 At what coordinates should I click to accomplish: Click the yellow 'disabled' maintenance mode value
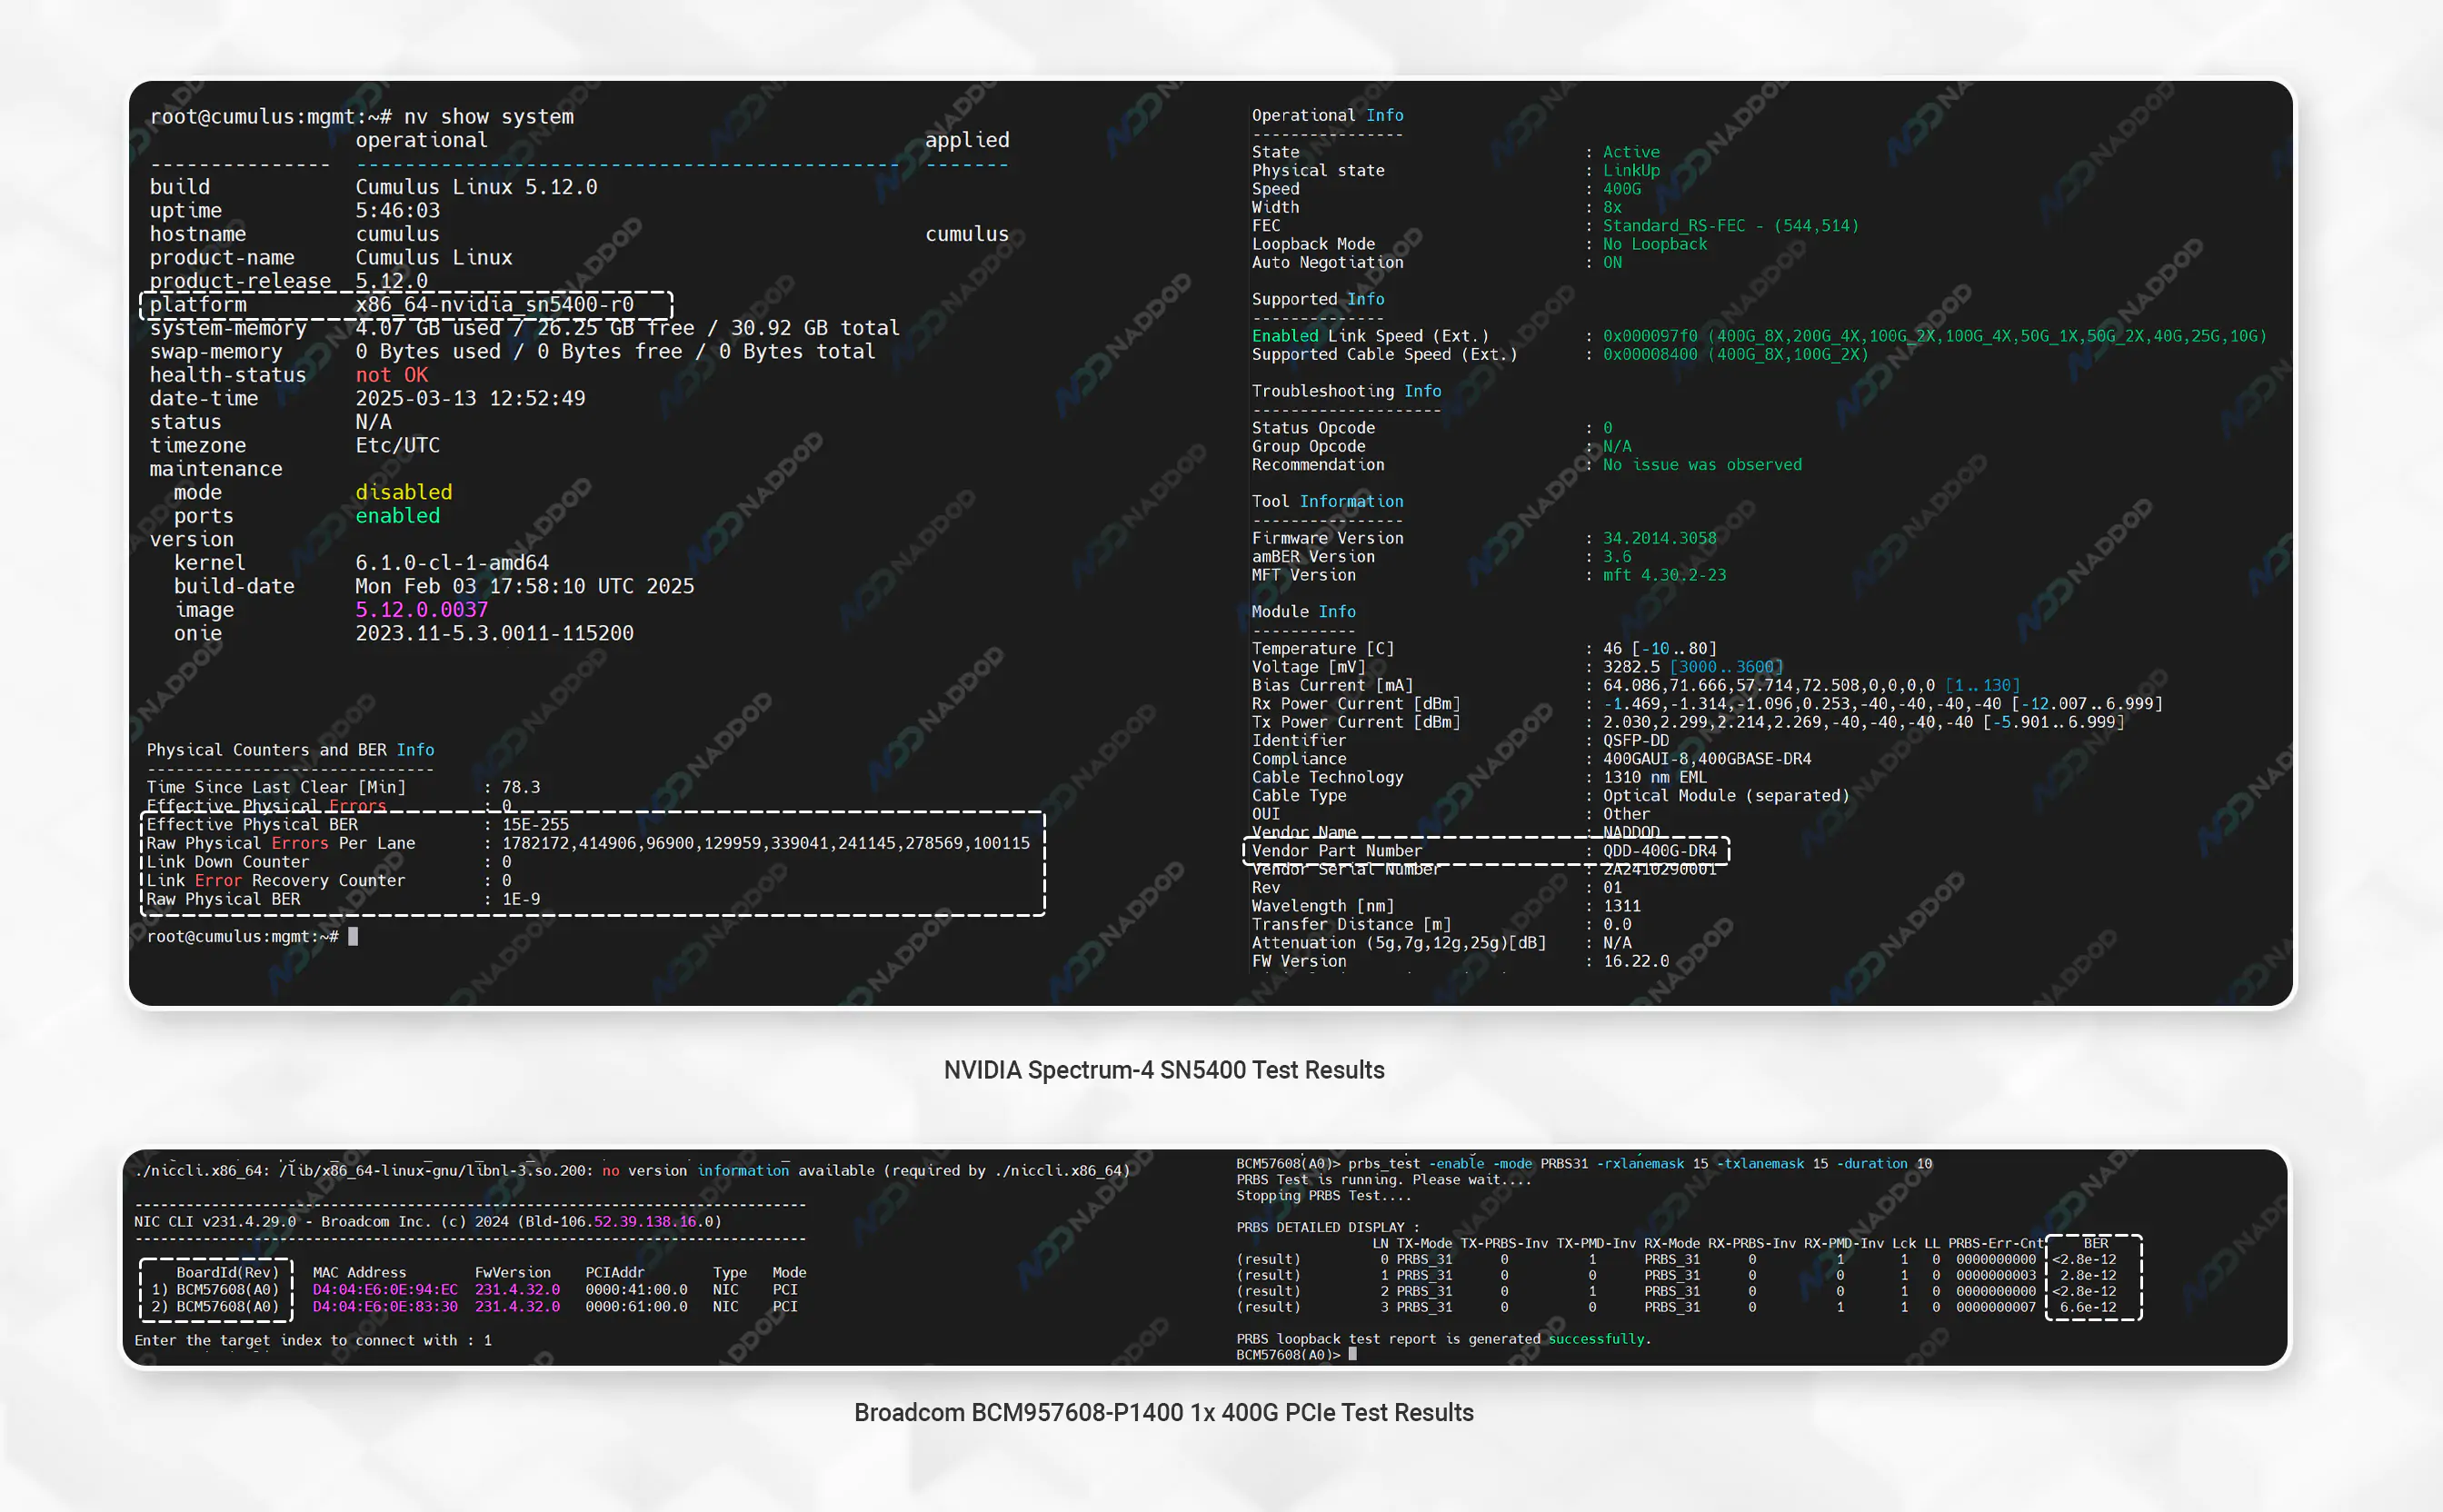pyautogui.click(x=403, y=492)
